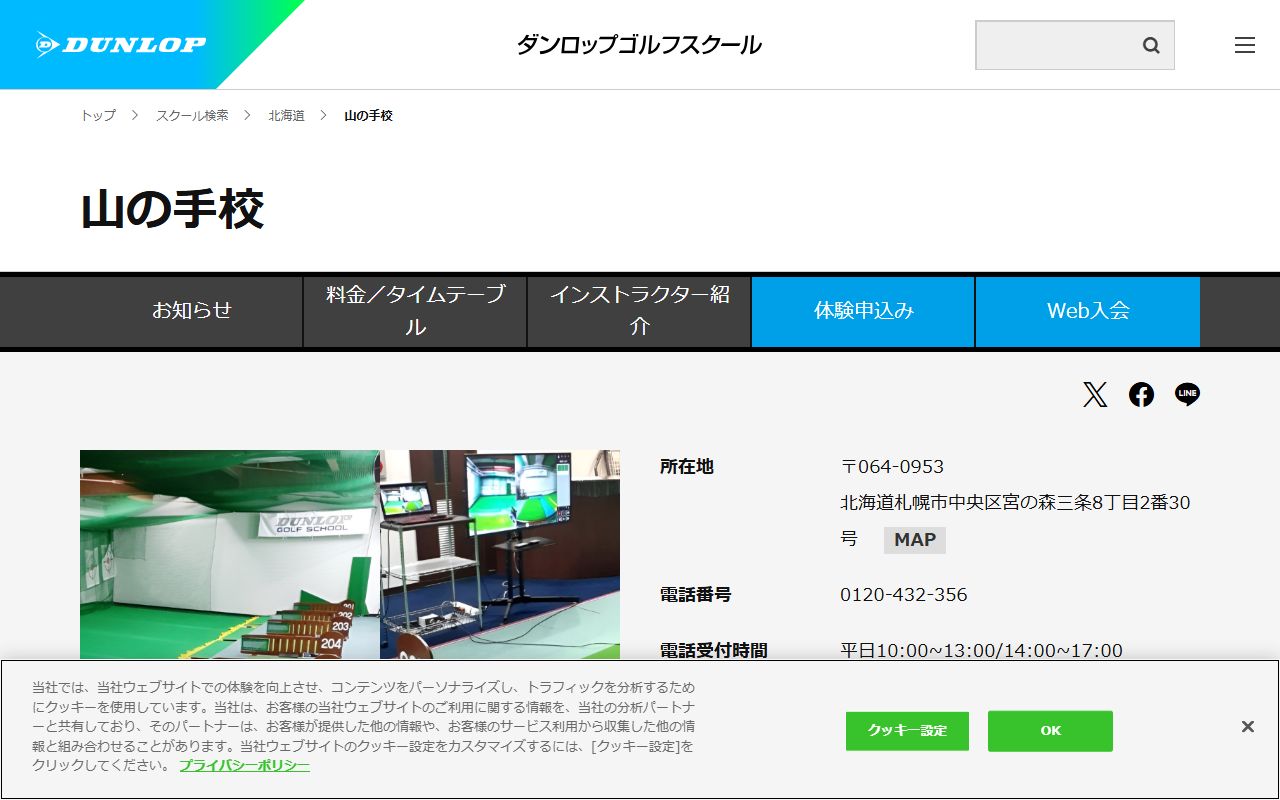Click the 電話受付時間 label
Image resolution: width=1280 pixels, height=800 pixels.
714,651
